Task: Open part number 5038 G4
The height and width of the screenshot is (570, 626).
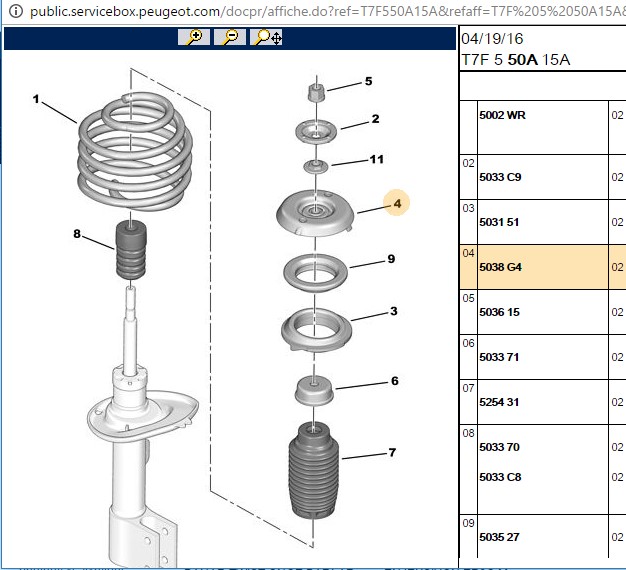Action: click(x=500, y=267)
